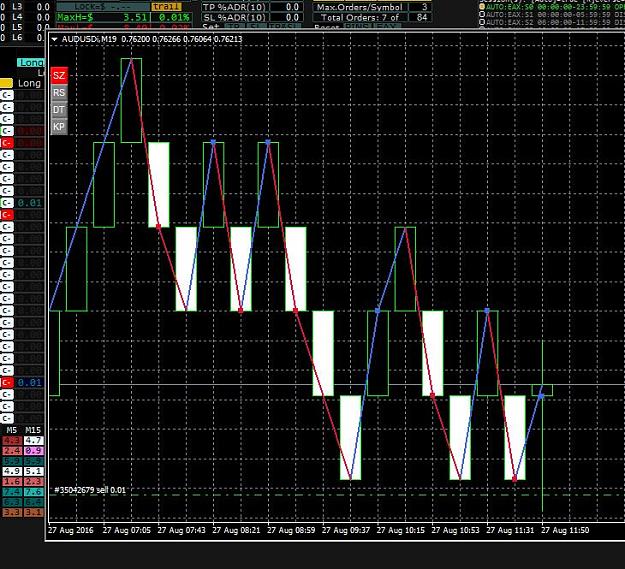Click the yellow swatch beside Long

(6, 83)
